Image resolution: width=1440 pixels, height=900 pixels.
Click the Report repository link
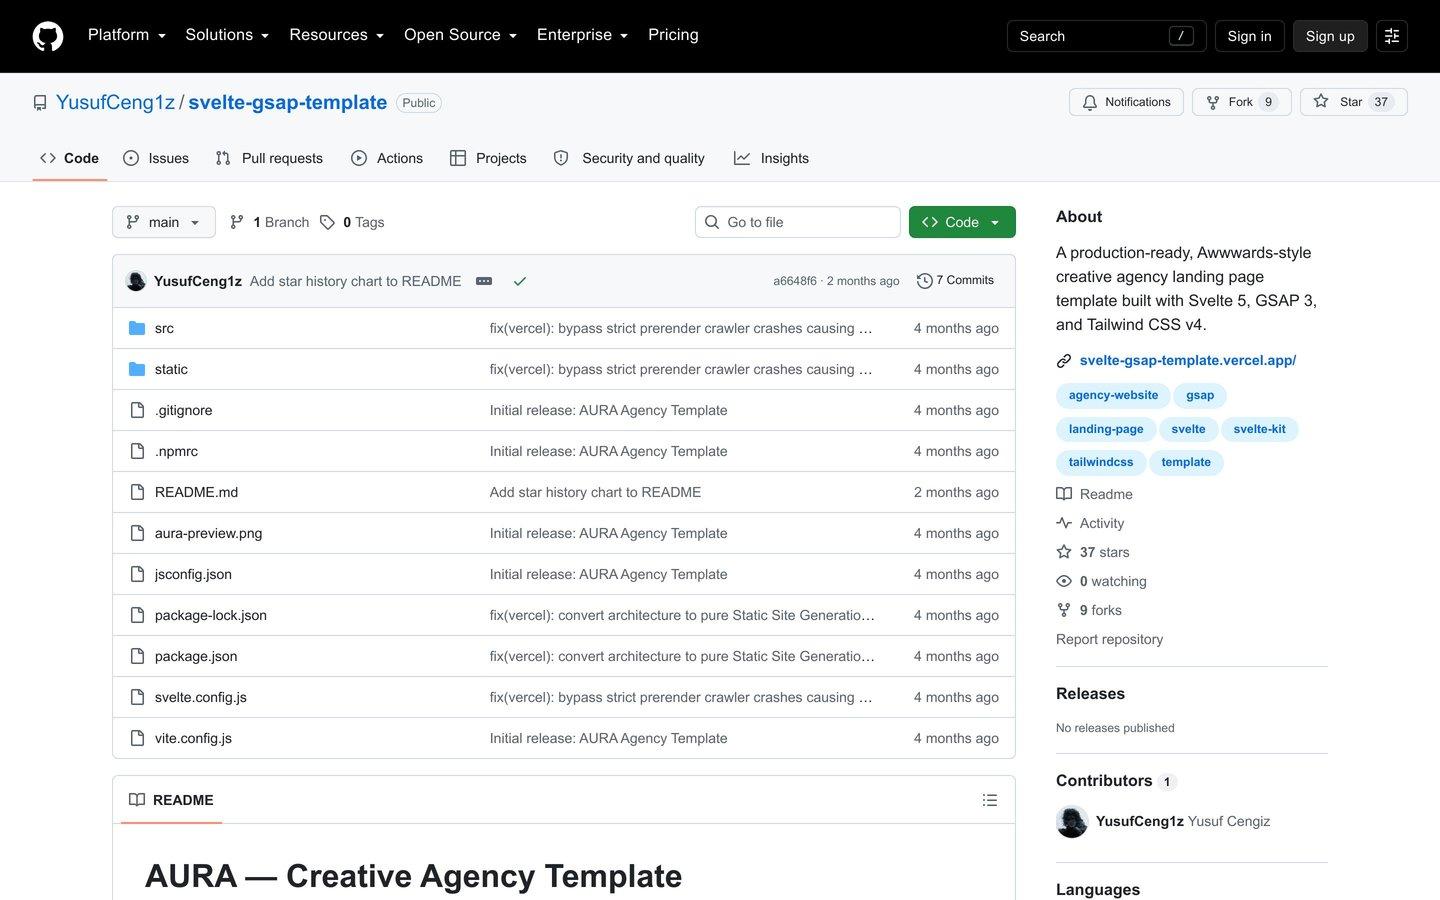[1109, 639]
